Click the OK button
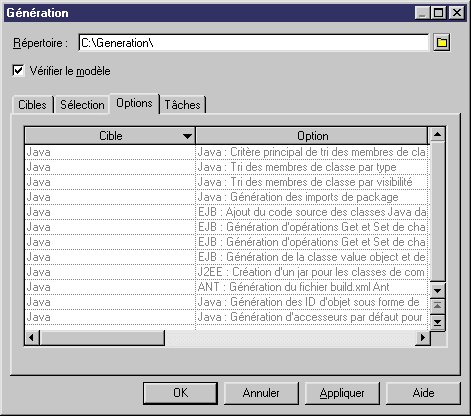This screenshot has height=416, width=471. pos(180,393)
